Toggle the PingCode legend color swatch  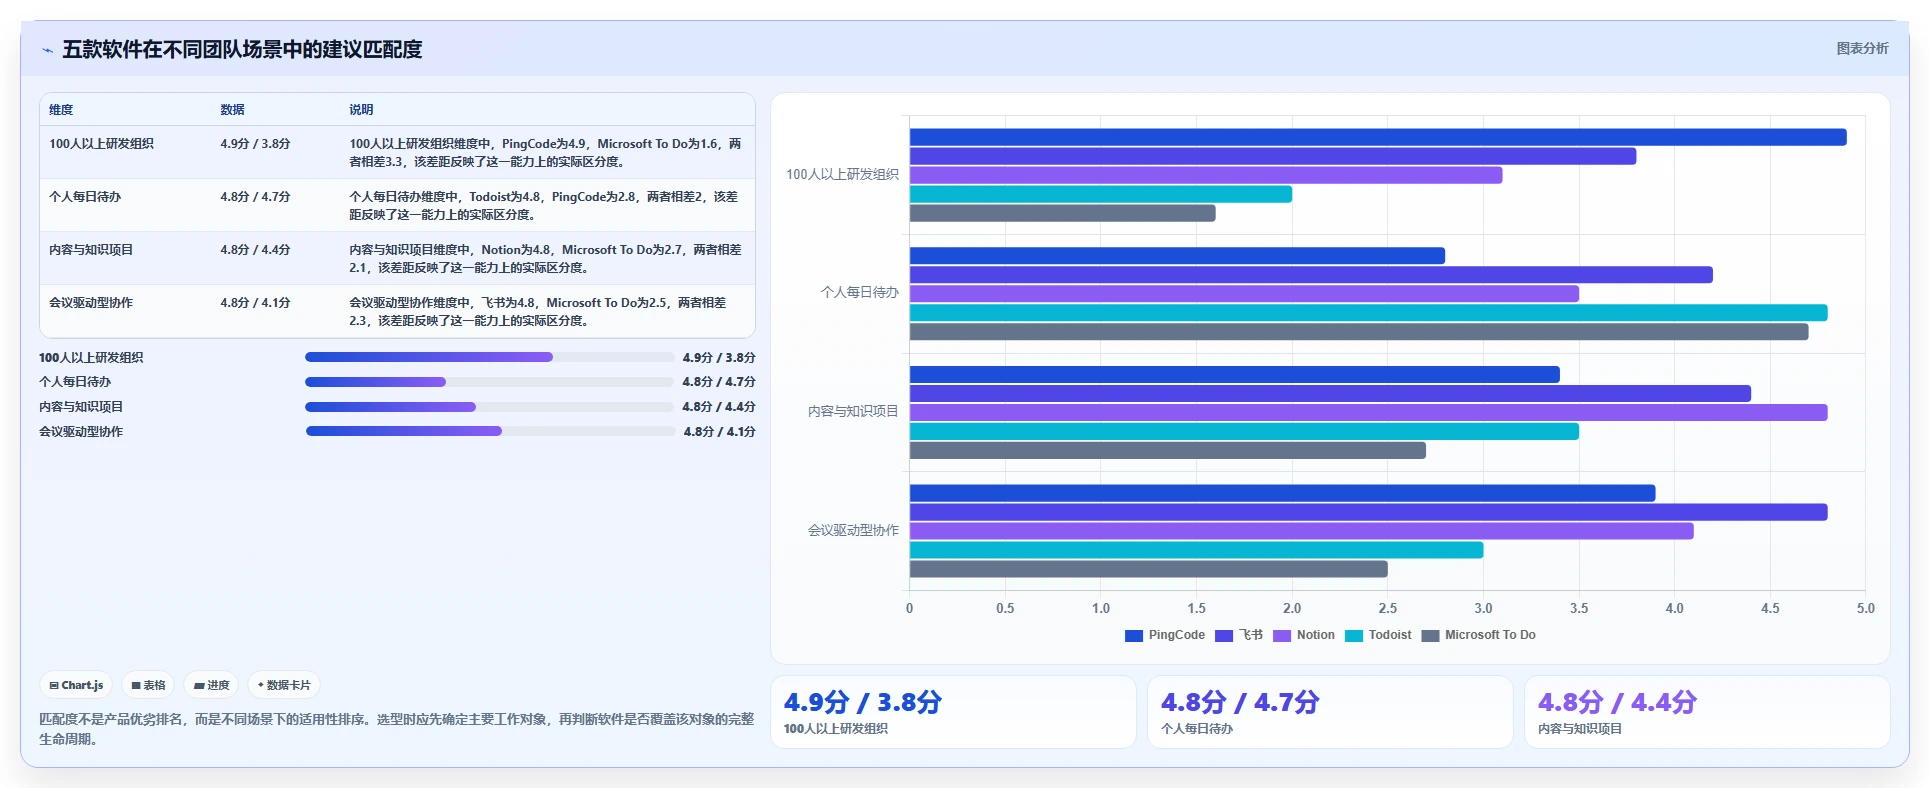(x=1134, y=636)
